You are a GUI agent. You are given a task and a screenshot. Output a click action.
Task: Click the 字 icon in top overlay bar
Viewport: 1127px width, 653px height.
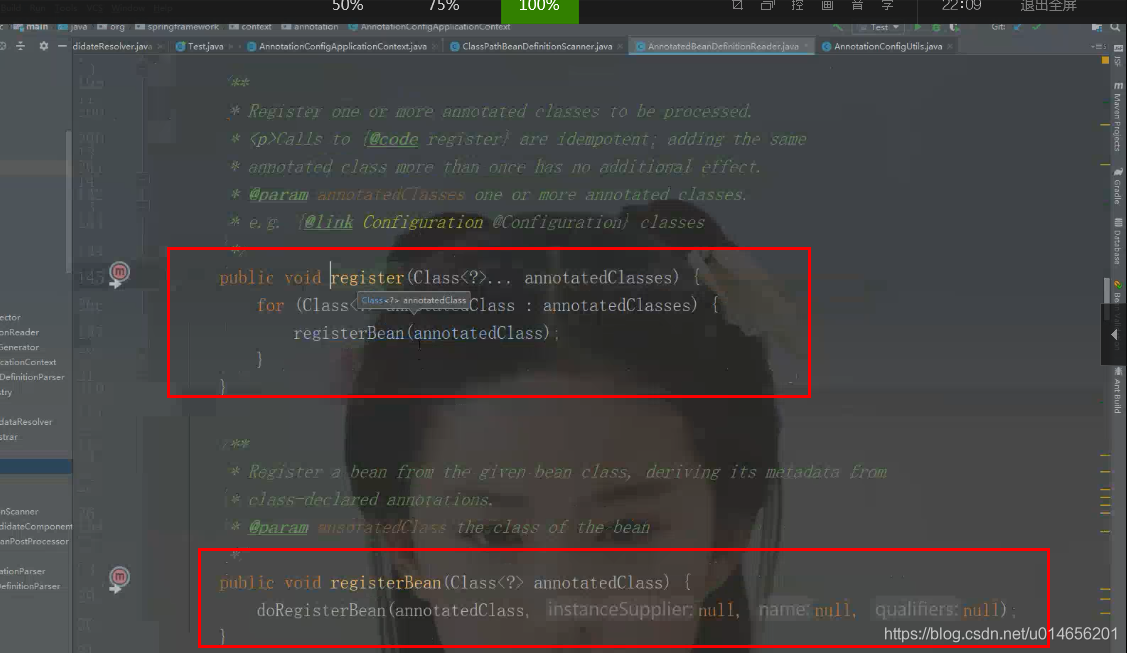tap(888, 6)
